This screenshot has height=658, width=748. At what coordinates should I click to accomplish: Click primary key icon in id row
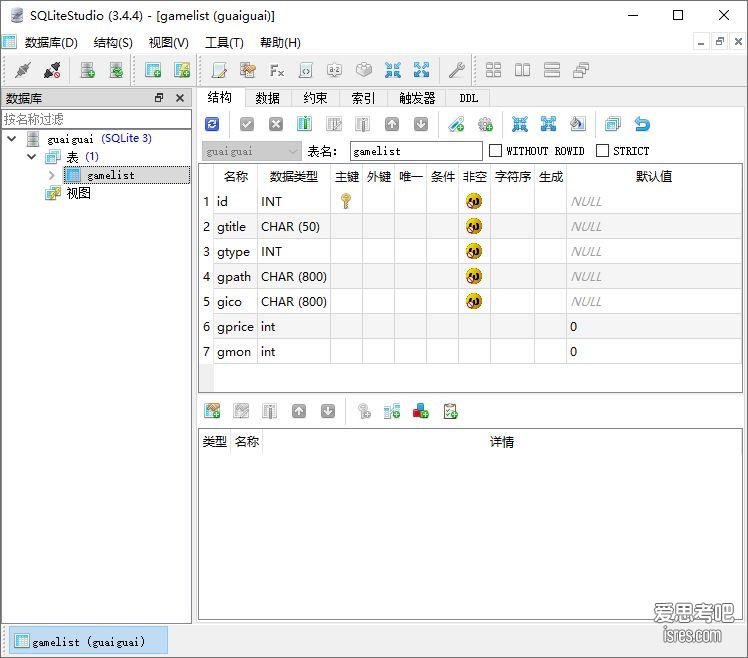[346, 201]
